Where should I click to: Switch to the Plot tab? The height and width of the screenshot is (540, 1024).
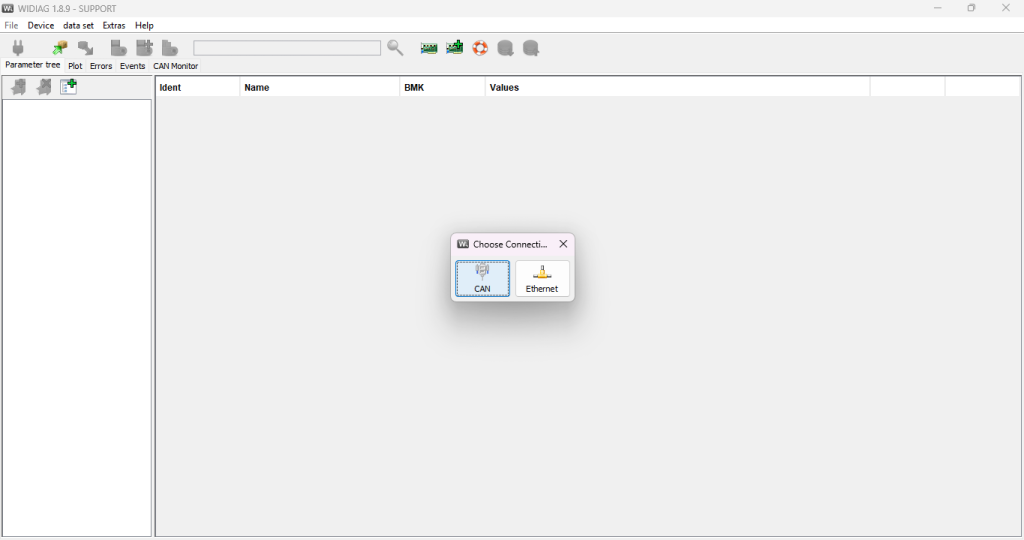click(x=75, y=66)
